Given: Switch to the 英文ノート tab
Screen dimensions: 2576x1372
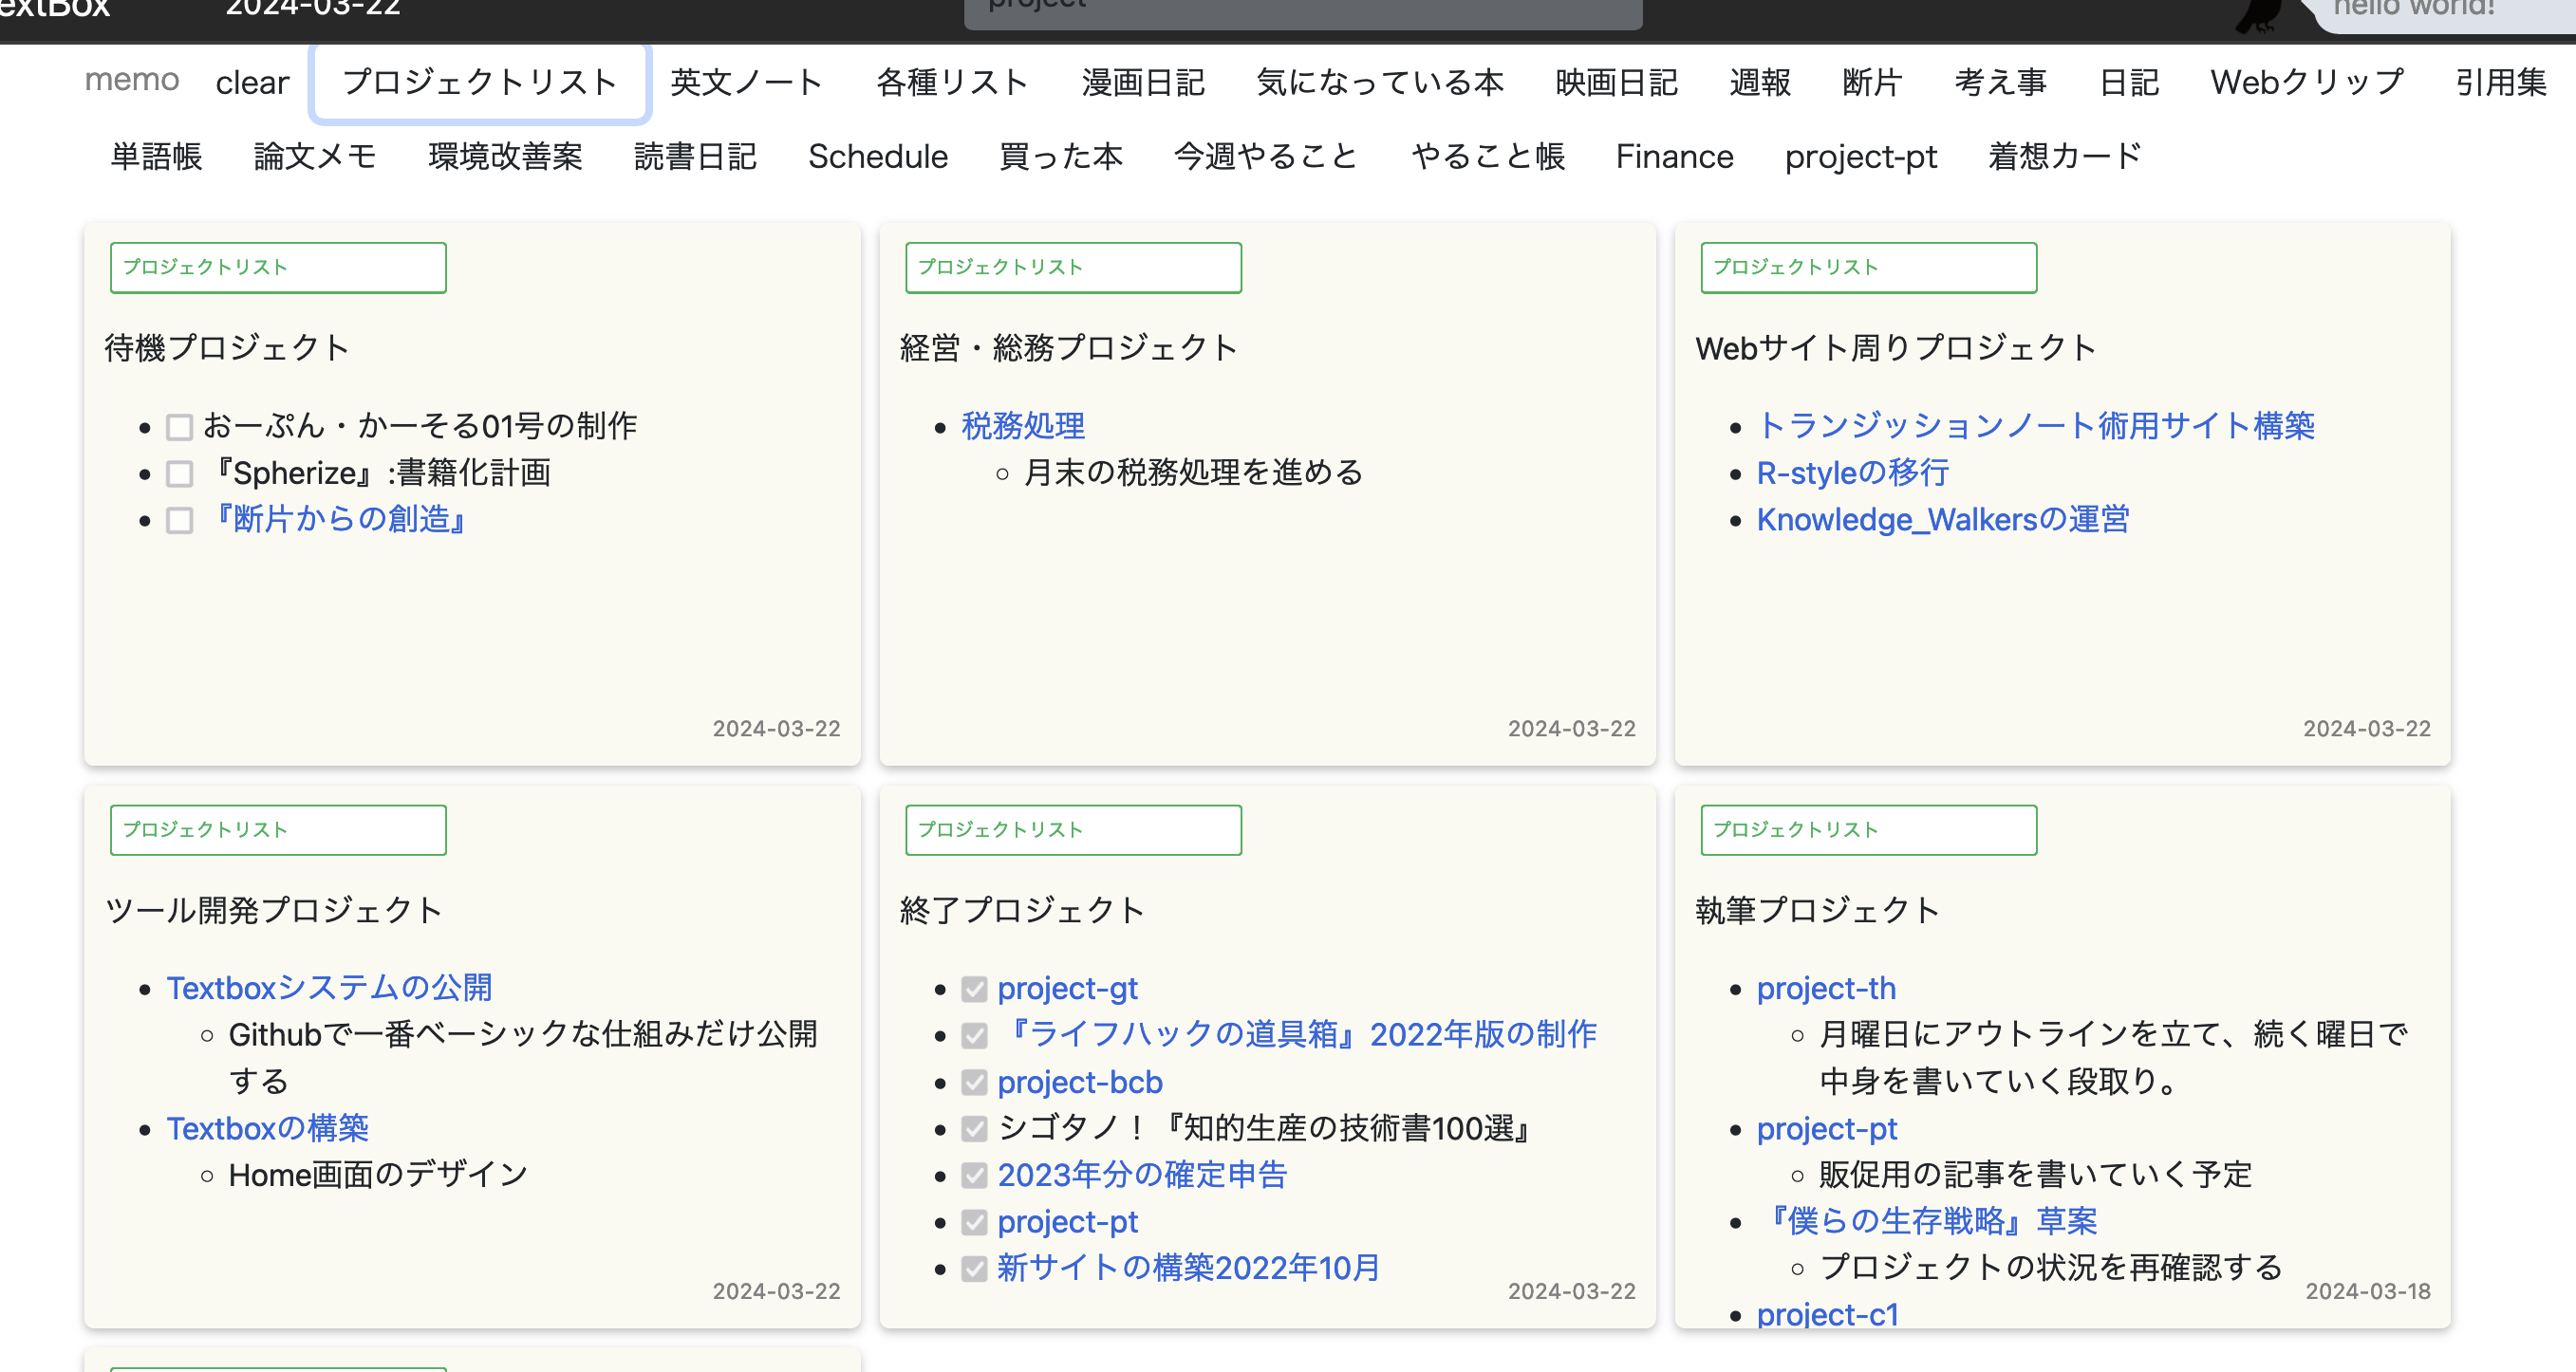Looking at the screenshot, I should pyautogui.click(x=745, y=82).
